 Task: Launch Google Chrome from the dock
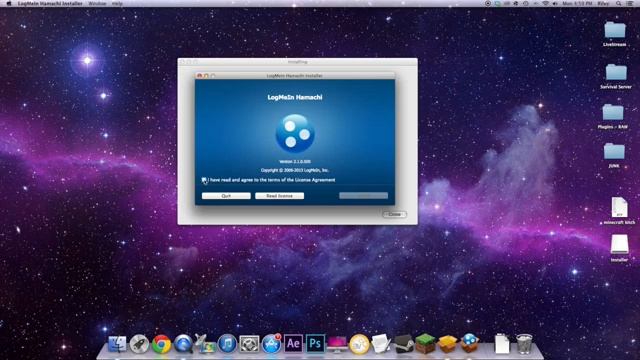tap(161, 344)
